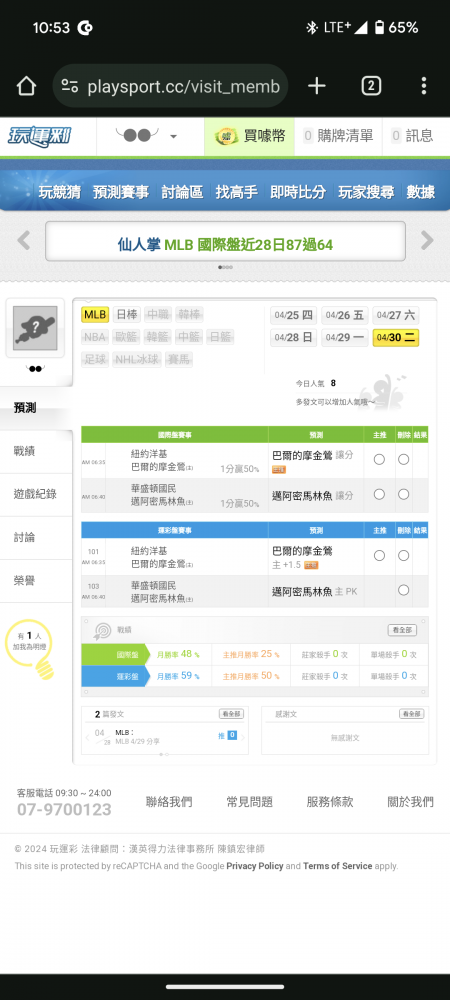The image size is (450, 1000).
Task: Select 主推 radio for 運彩盤 game 101
Action: (x=379, y=555)
